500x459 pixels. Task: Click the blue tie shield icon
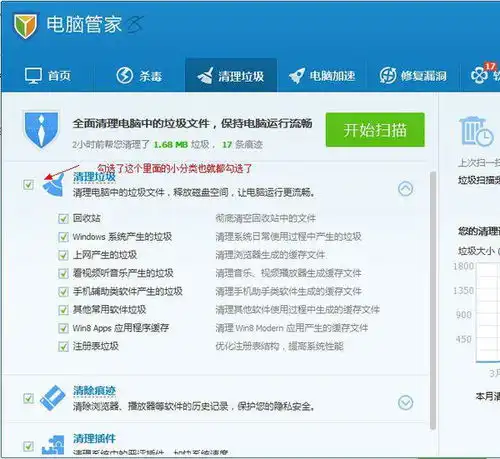(41, 130)
